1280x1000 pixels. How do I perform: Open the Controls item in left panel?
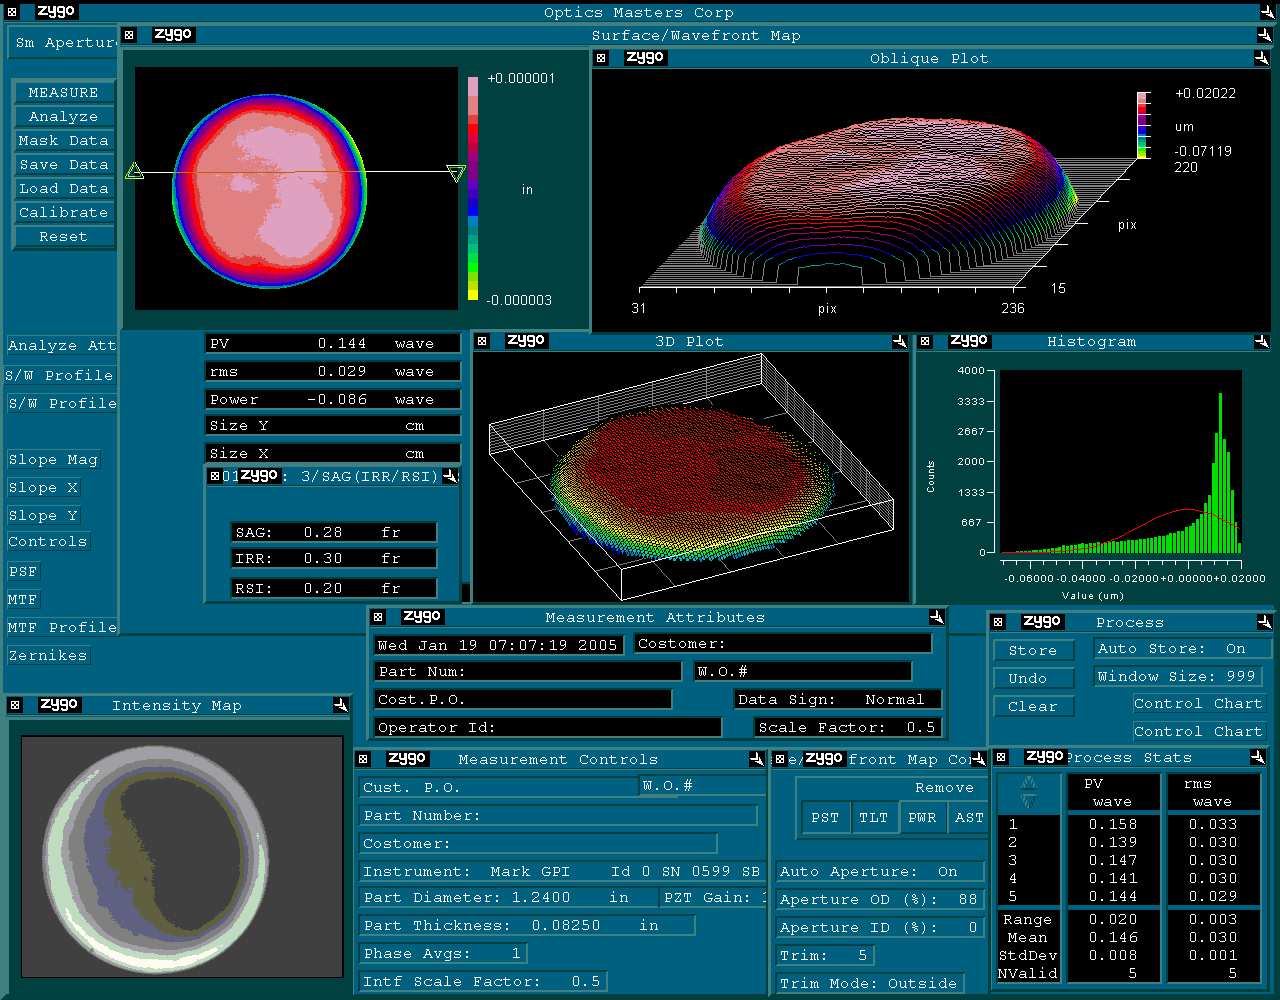click(48, 542)
